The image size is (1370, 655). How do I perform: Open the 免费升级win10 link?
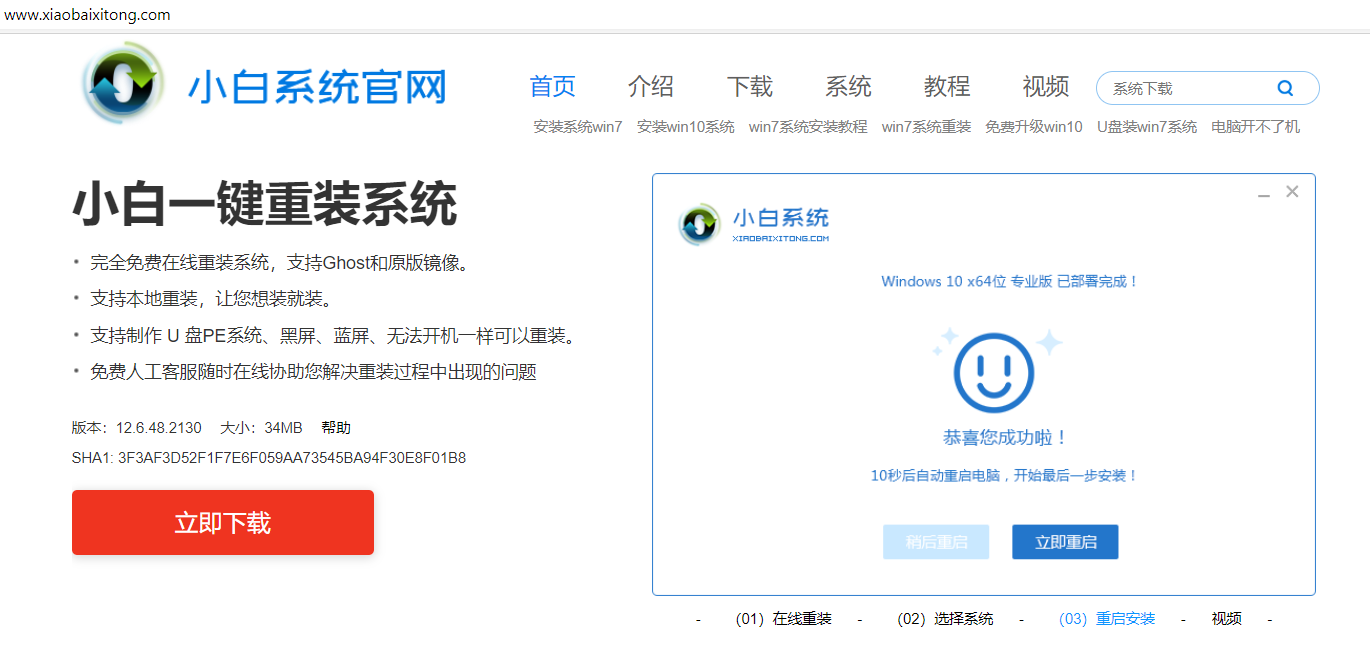tap(1034, 127)
